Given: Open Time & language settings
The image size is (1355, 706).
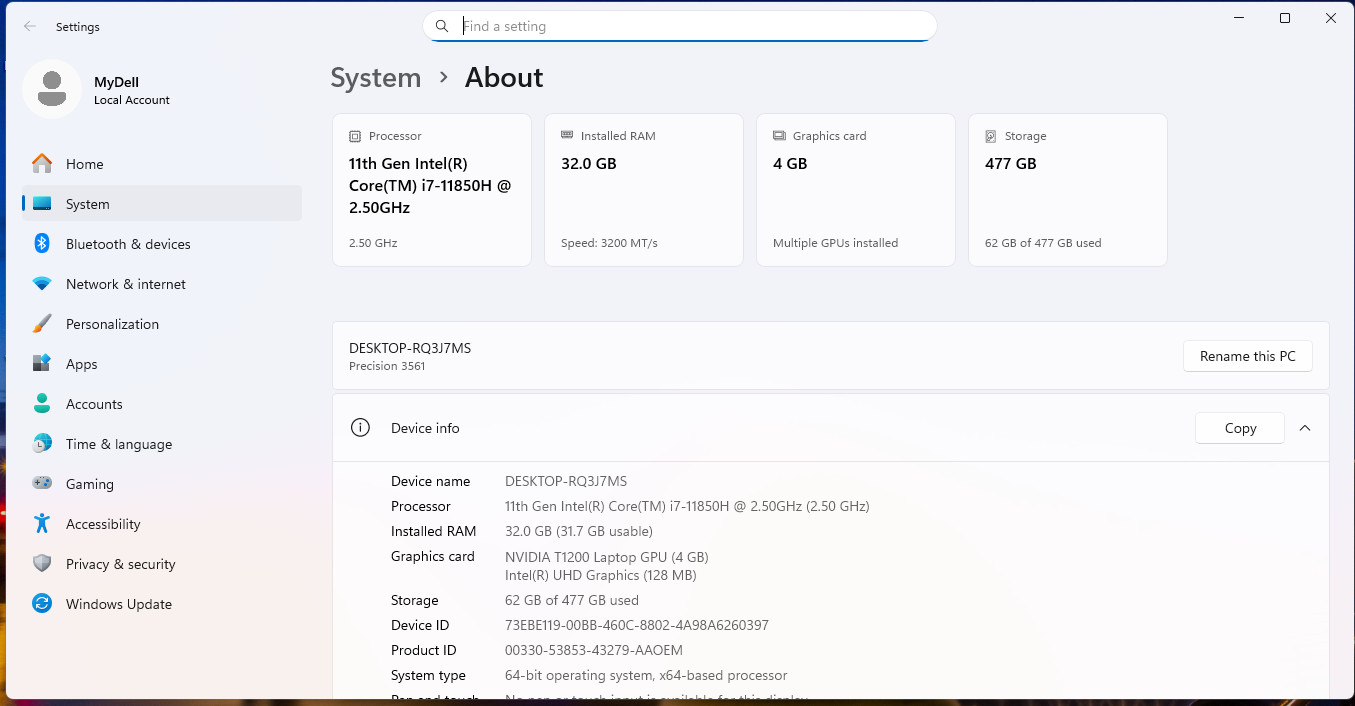Looking at the screenshot, I should click(x=162, y=444).
